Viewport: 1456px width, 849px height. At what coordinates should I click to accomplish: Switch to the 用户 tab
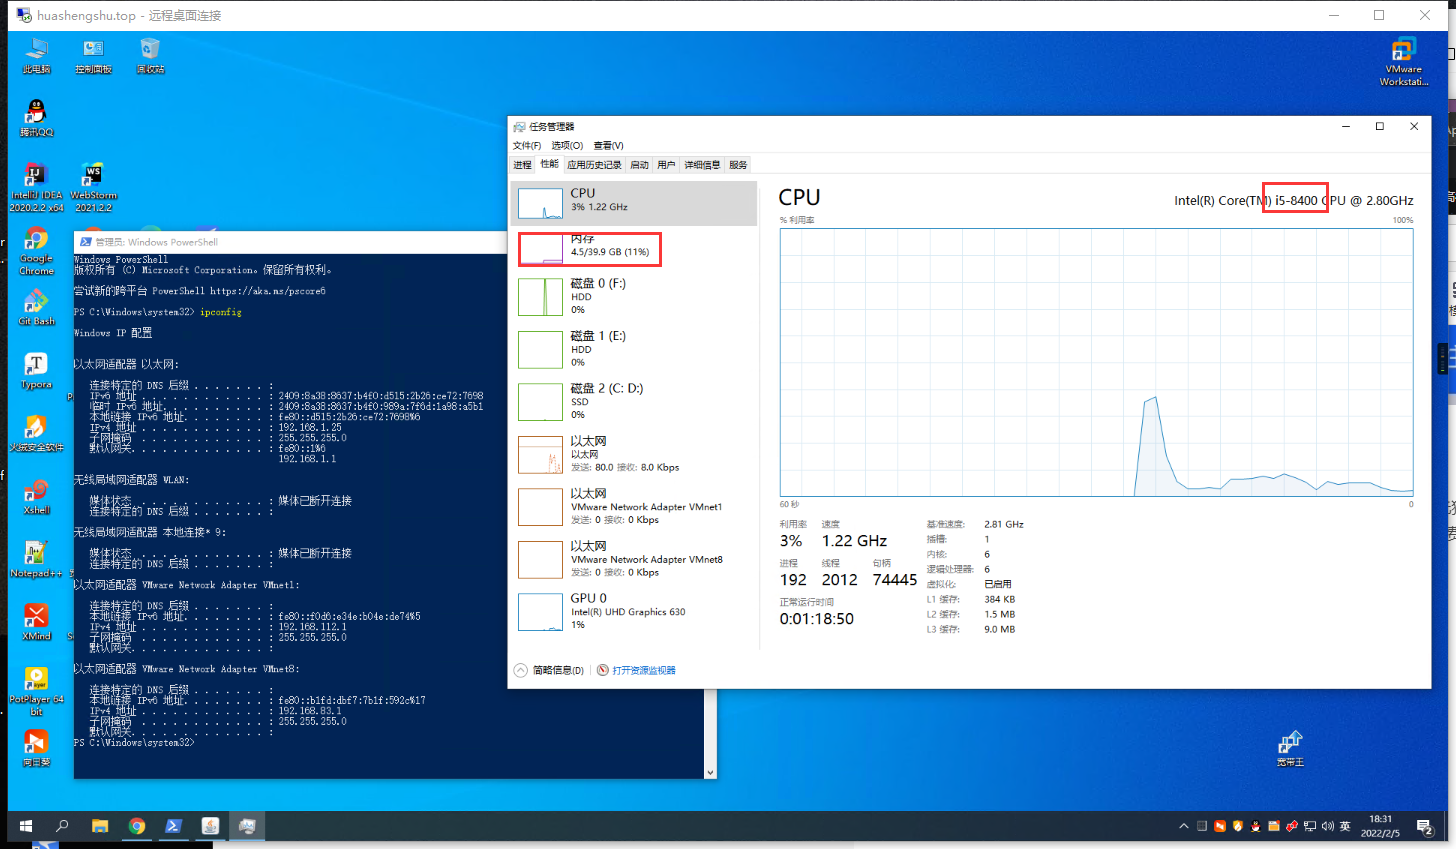[x=666, y=165]
